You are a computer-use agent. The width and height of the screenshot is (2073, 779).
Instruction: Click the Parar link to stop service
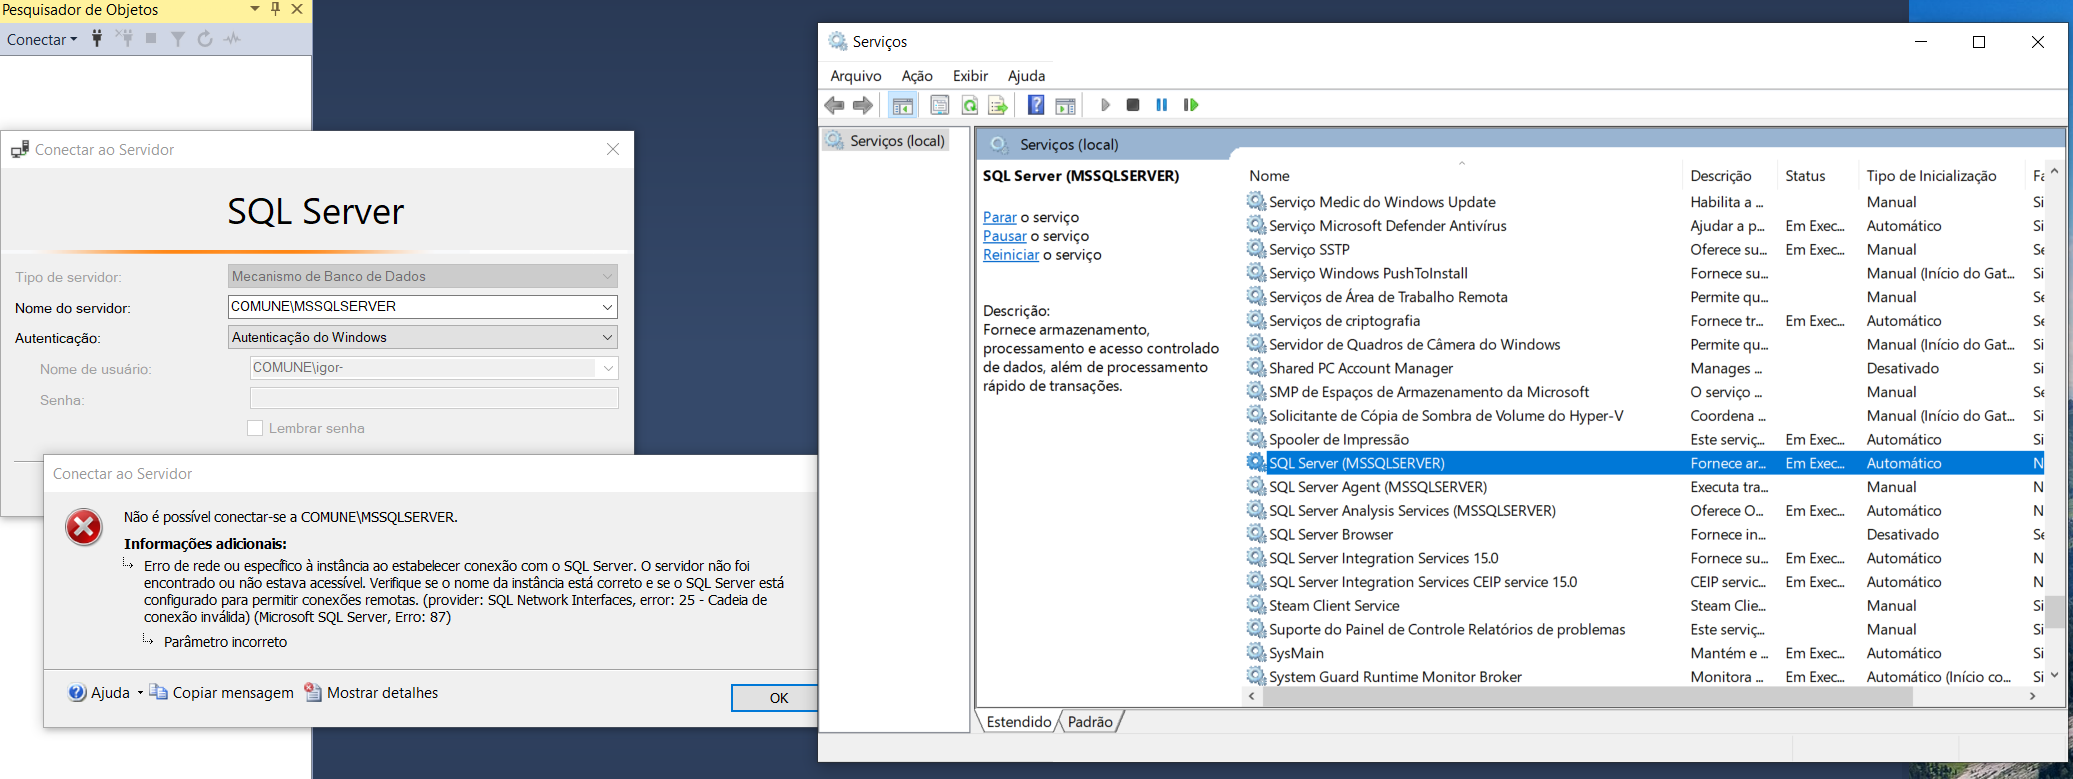coord(1000,217)
